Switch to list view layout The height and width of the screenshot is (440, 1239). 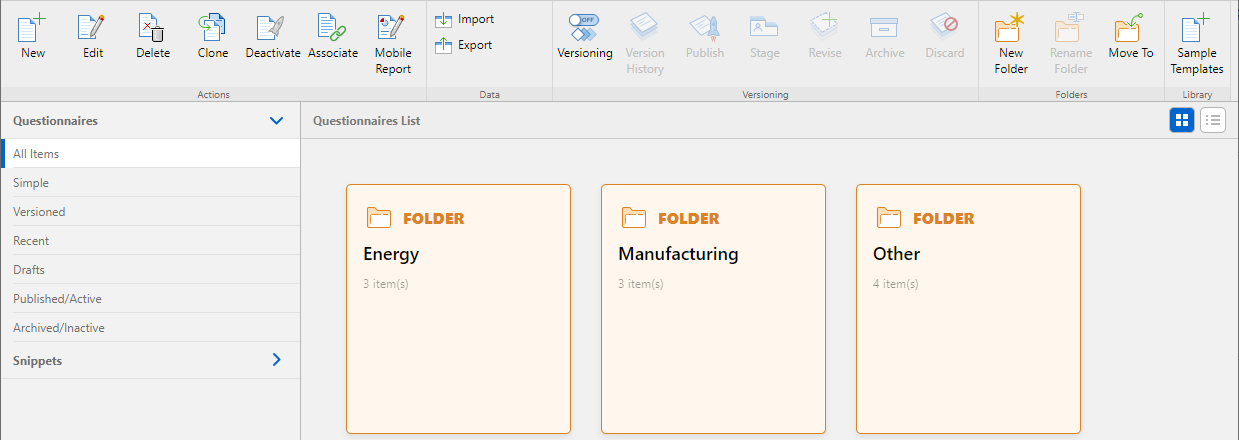point(1212,121)
